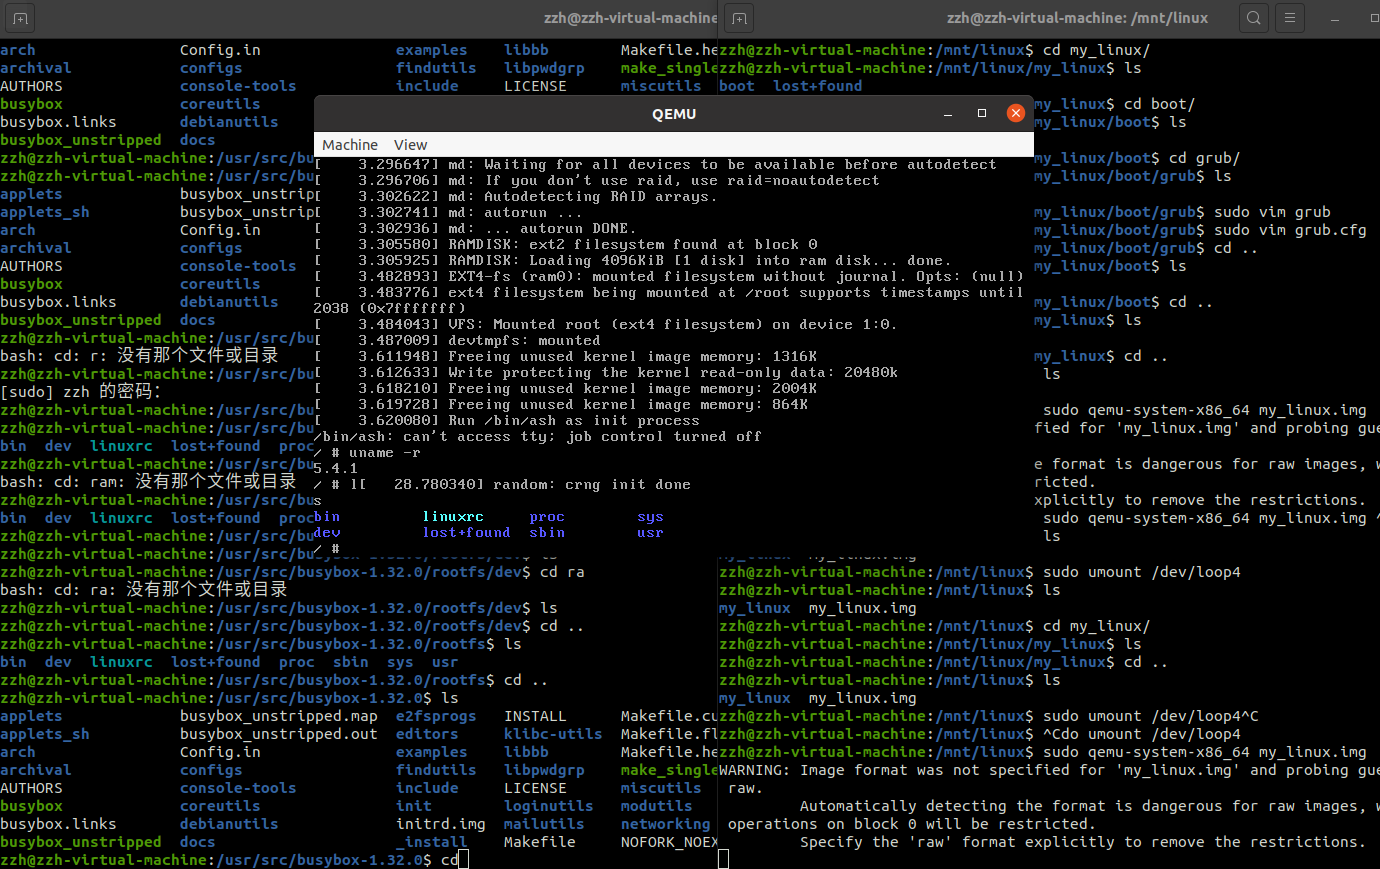1380x869 pixels.
Task: Open the right terminal's hamburger menu
Action: click(x=1289, y=17)
